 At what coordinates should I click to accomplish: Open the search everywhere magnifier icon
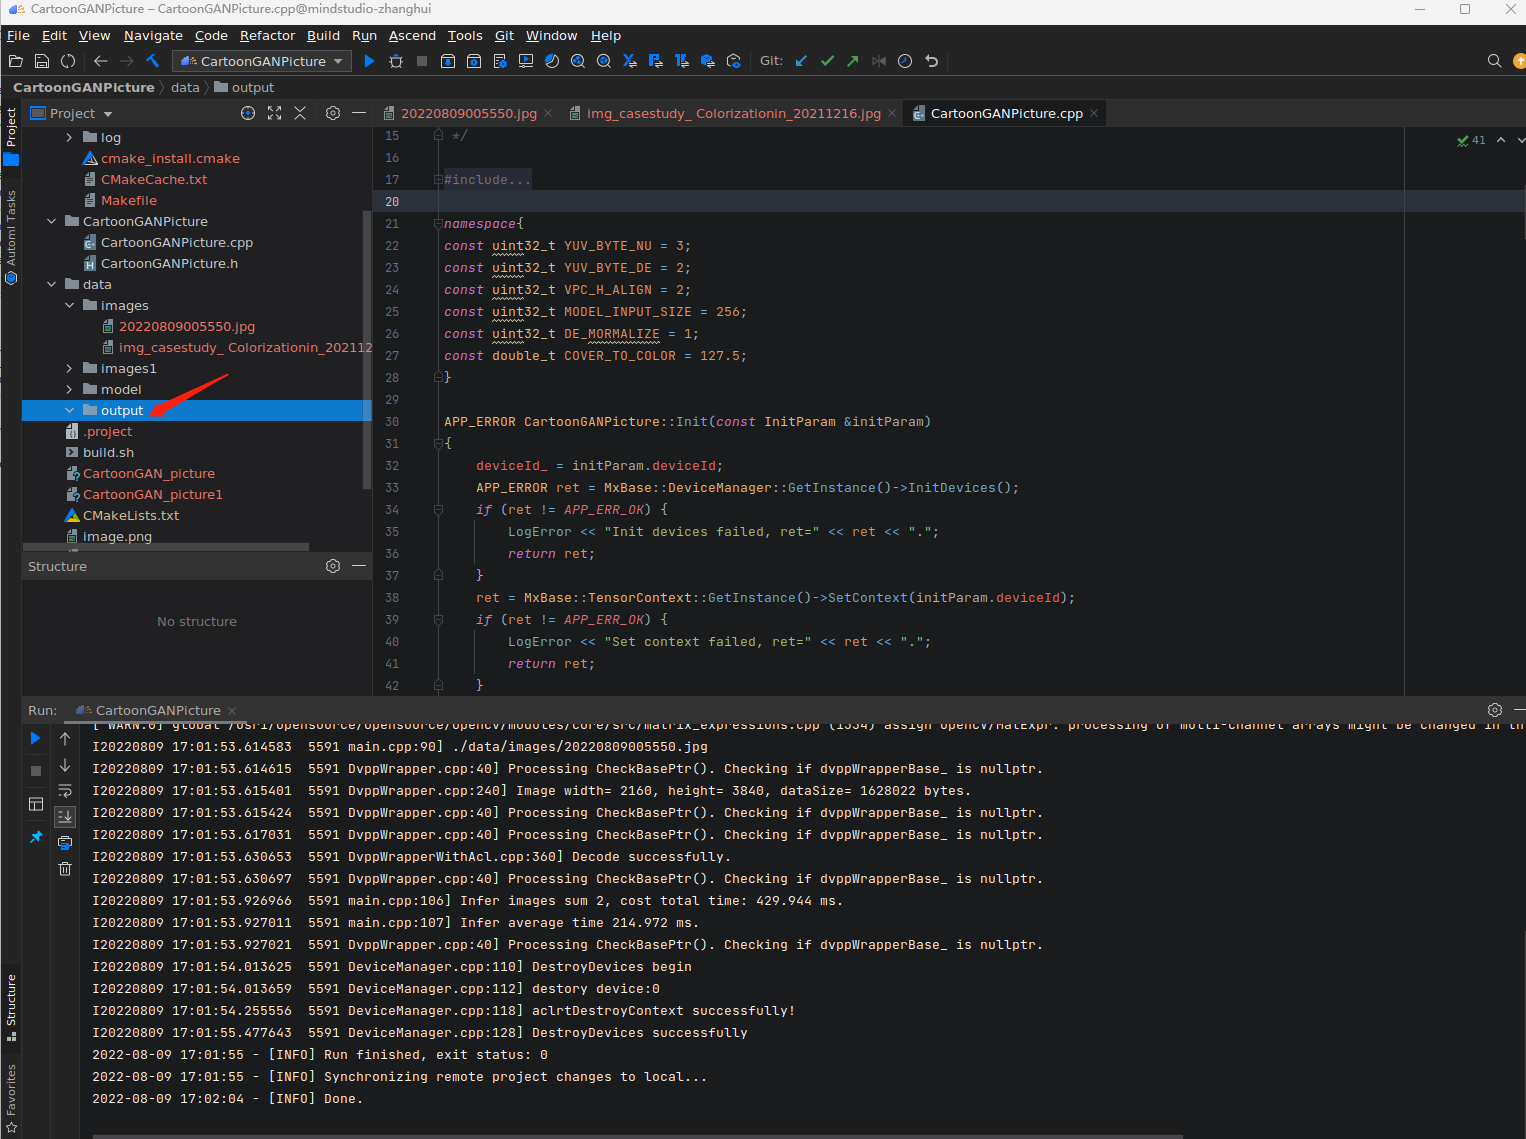(x=1494, y=61)
